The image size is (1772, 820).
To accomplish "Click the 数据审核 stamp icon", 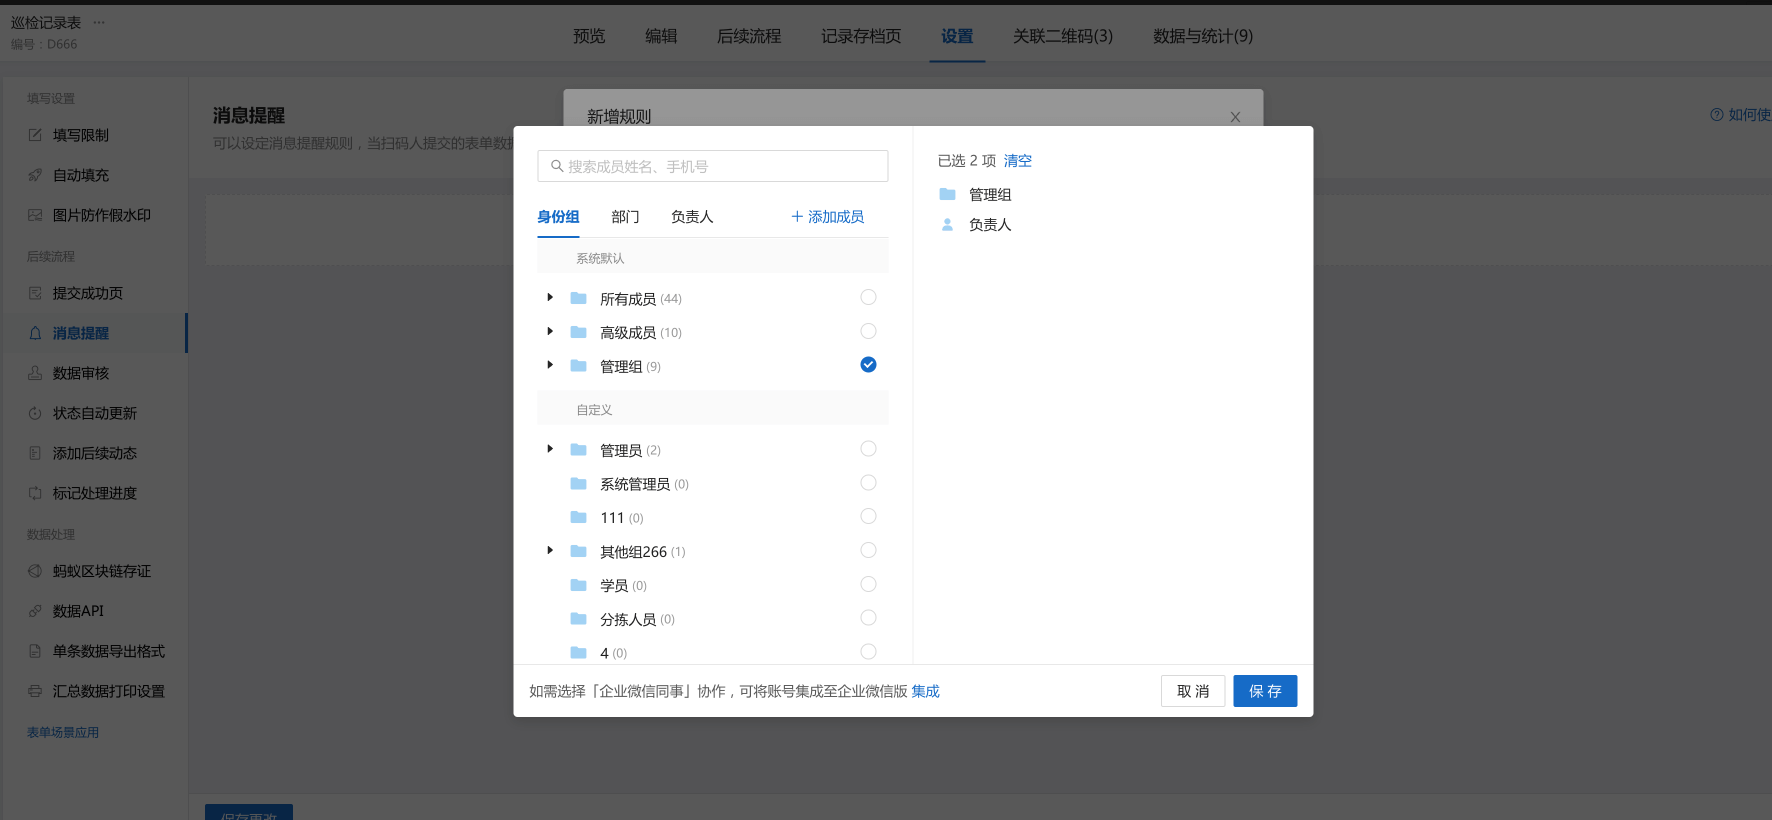I will pyautogui.click(x=35, y=373).
